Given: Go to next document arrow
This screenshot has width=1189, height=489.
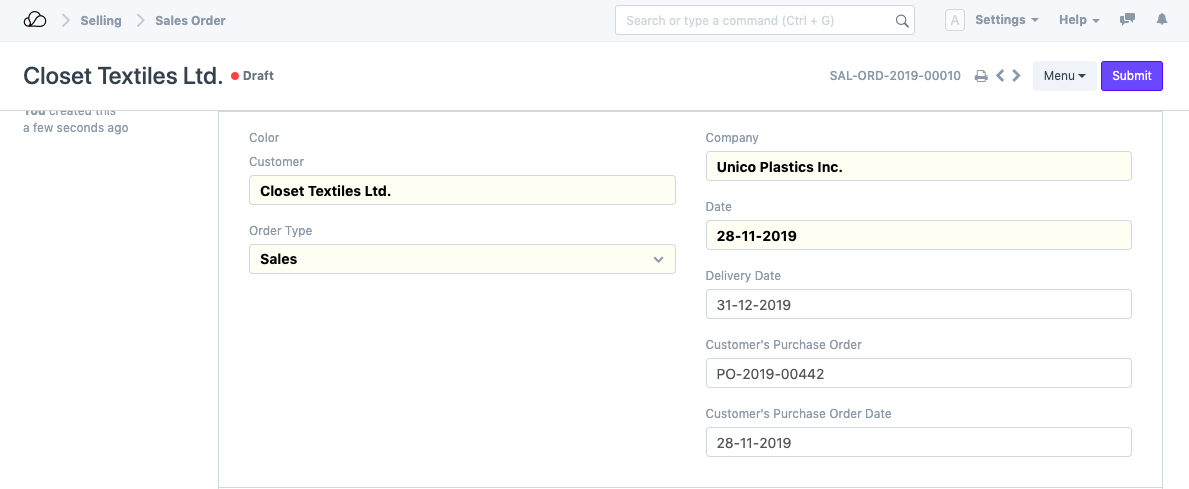Looking at the screenshot, I should tap(1017, 76).
